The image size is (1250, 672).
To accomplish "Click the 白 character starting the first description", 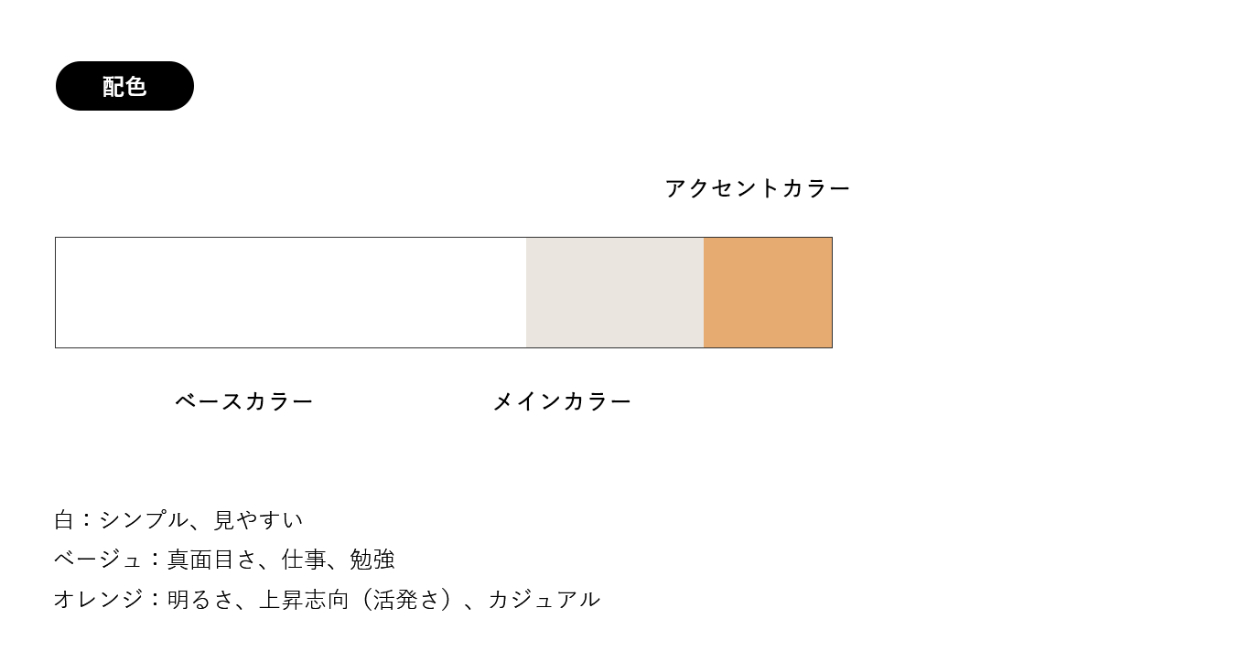I will point(64,520).
